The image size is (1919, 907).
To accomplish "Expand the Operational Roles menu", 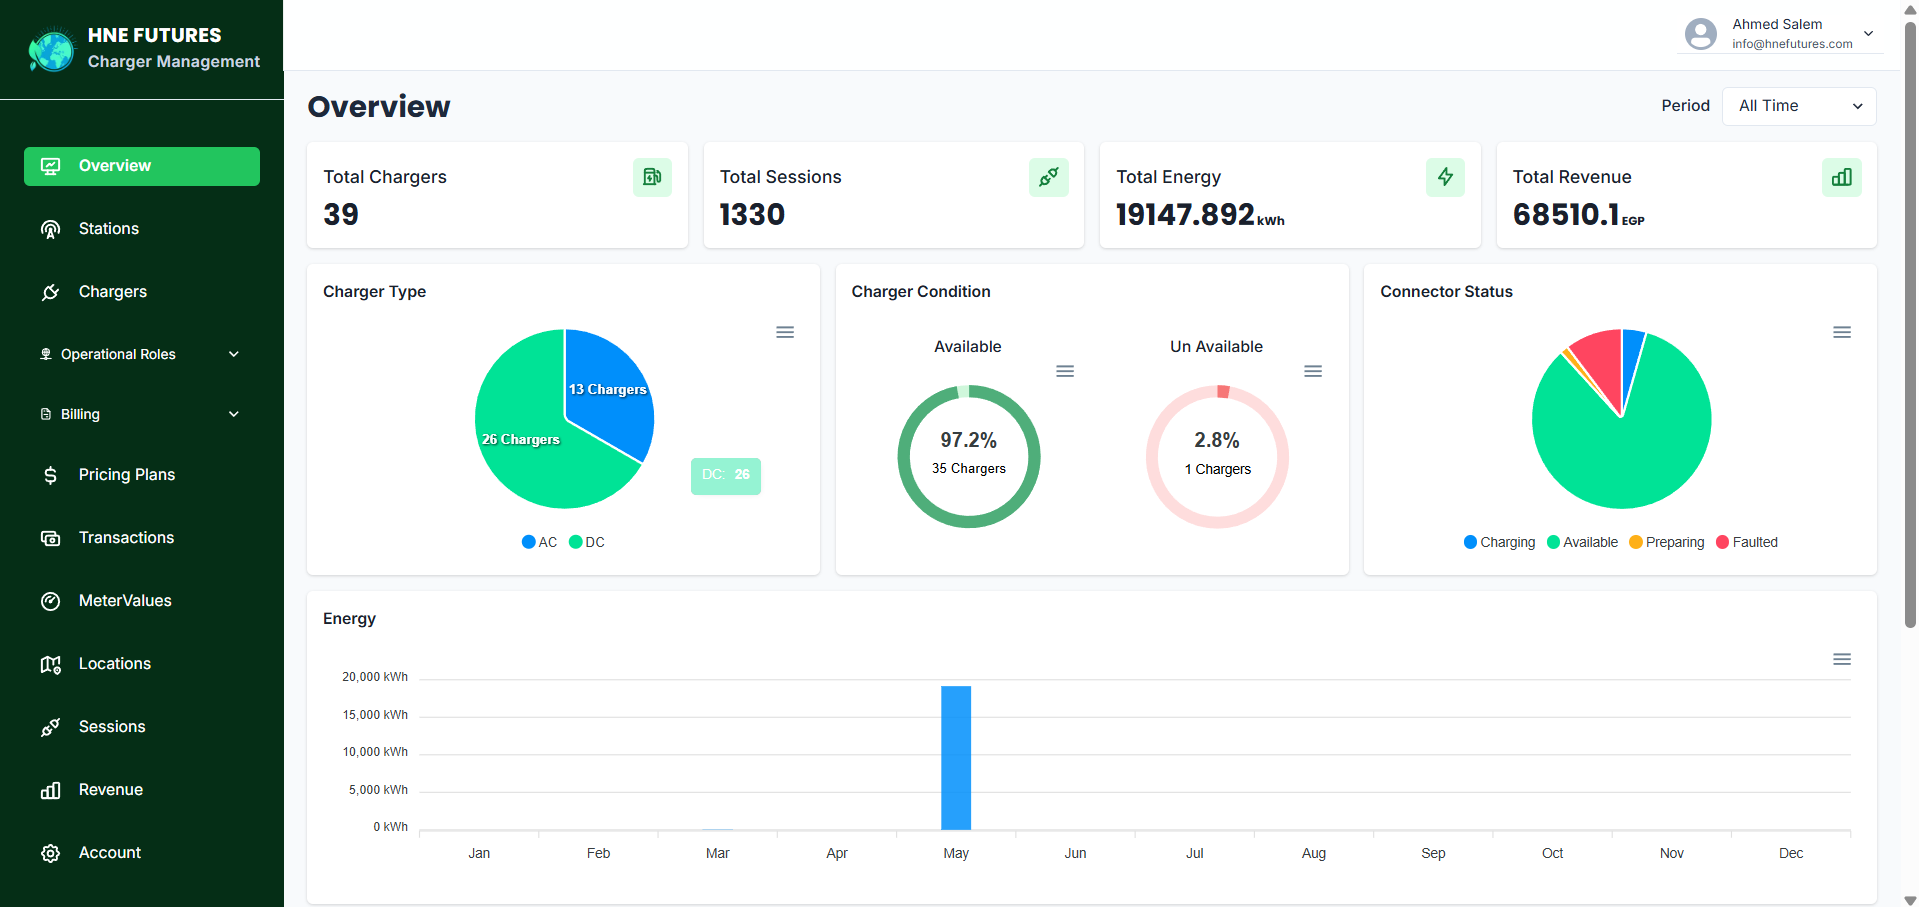I will click(233, 354).
